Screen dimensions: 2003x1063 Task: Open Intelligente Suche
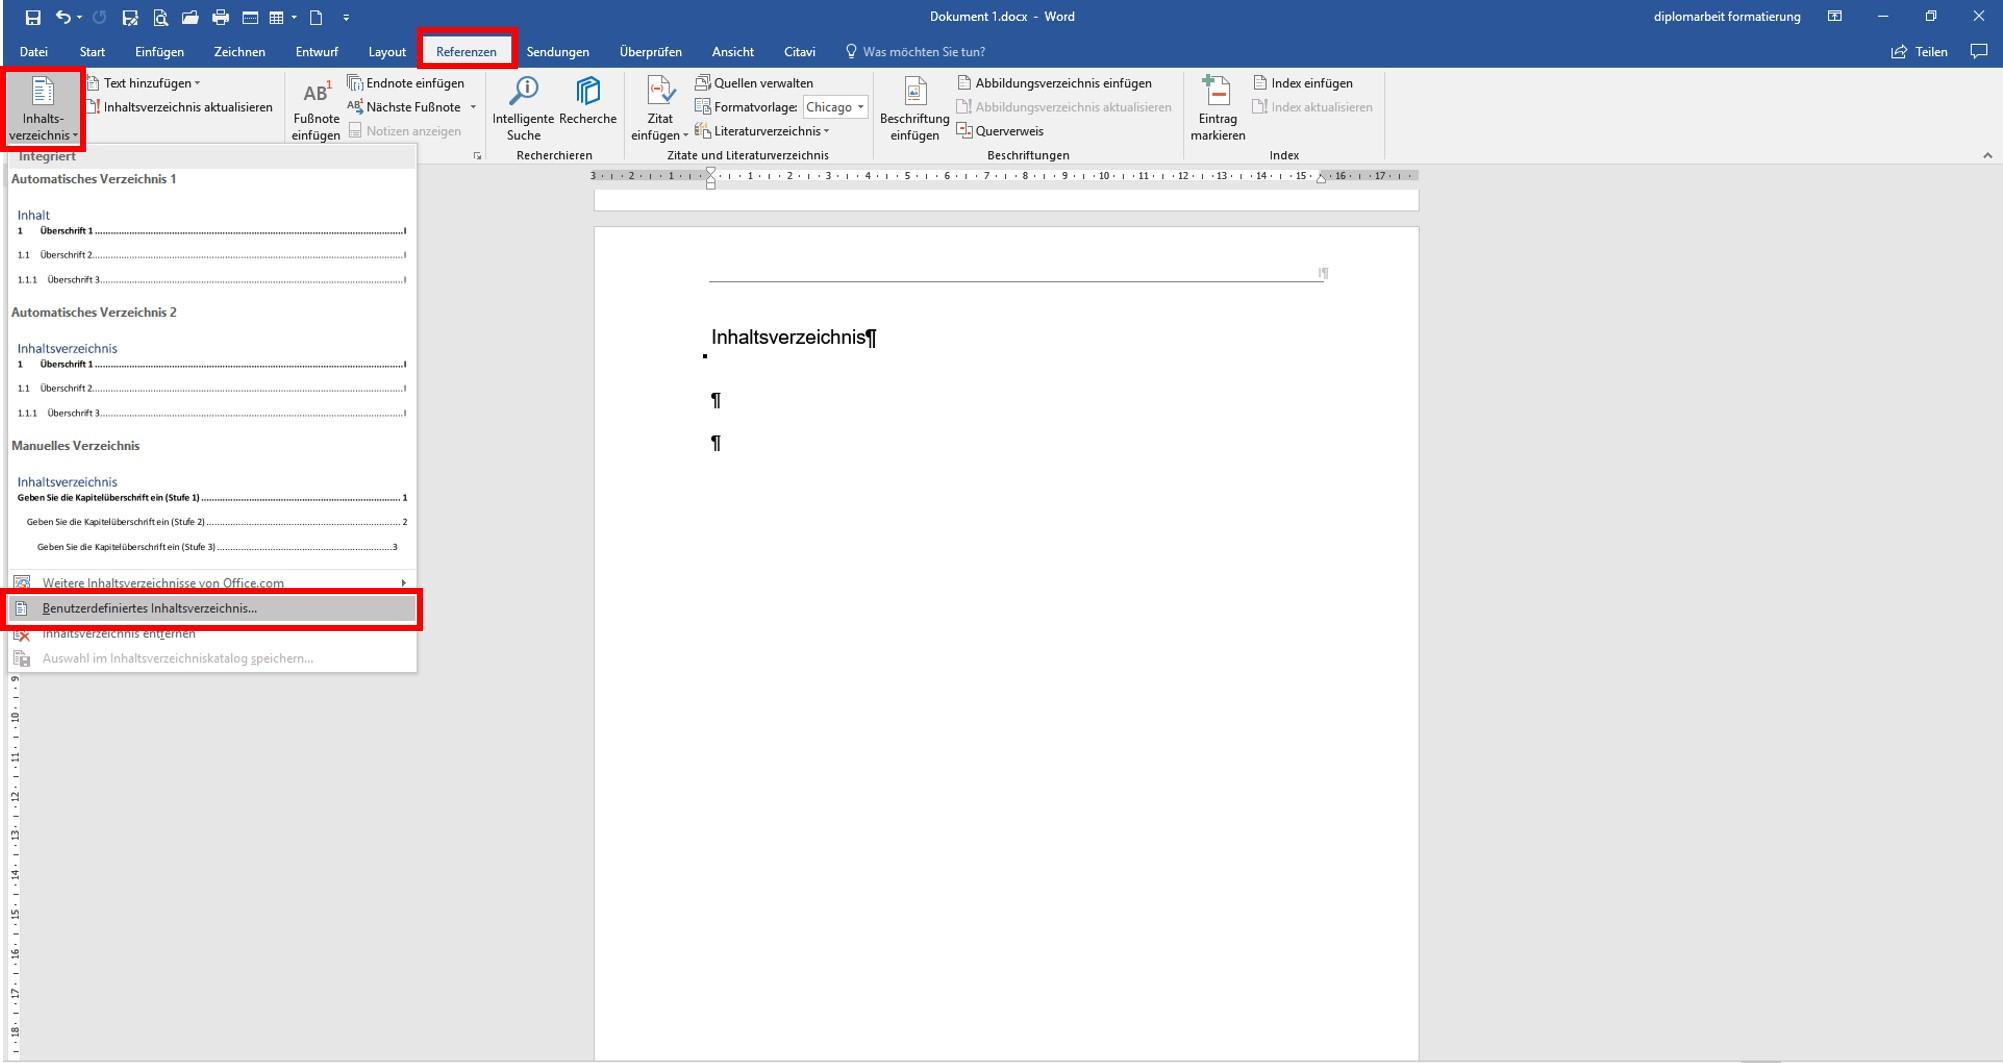click(x=523, y=108)
